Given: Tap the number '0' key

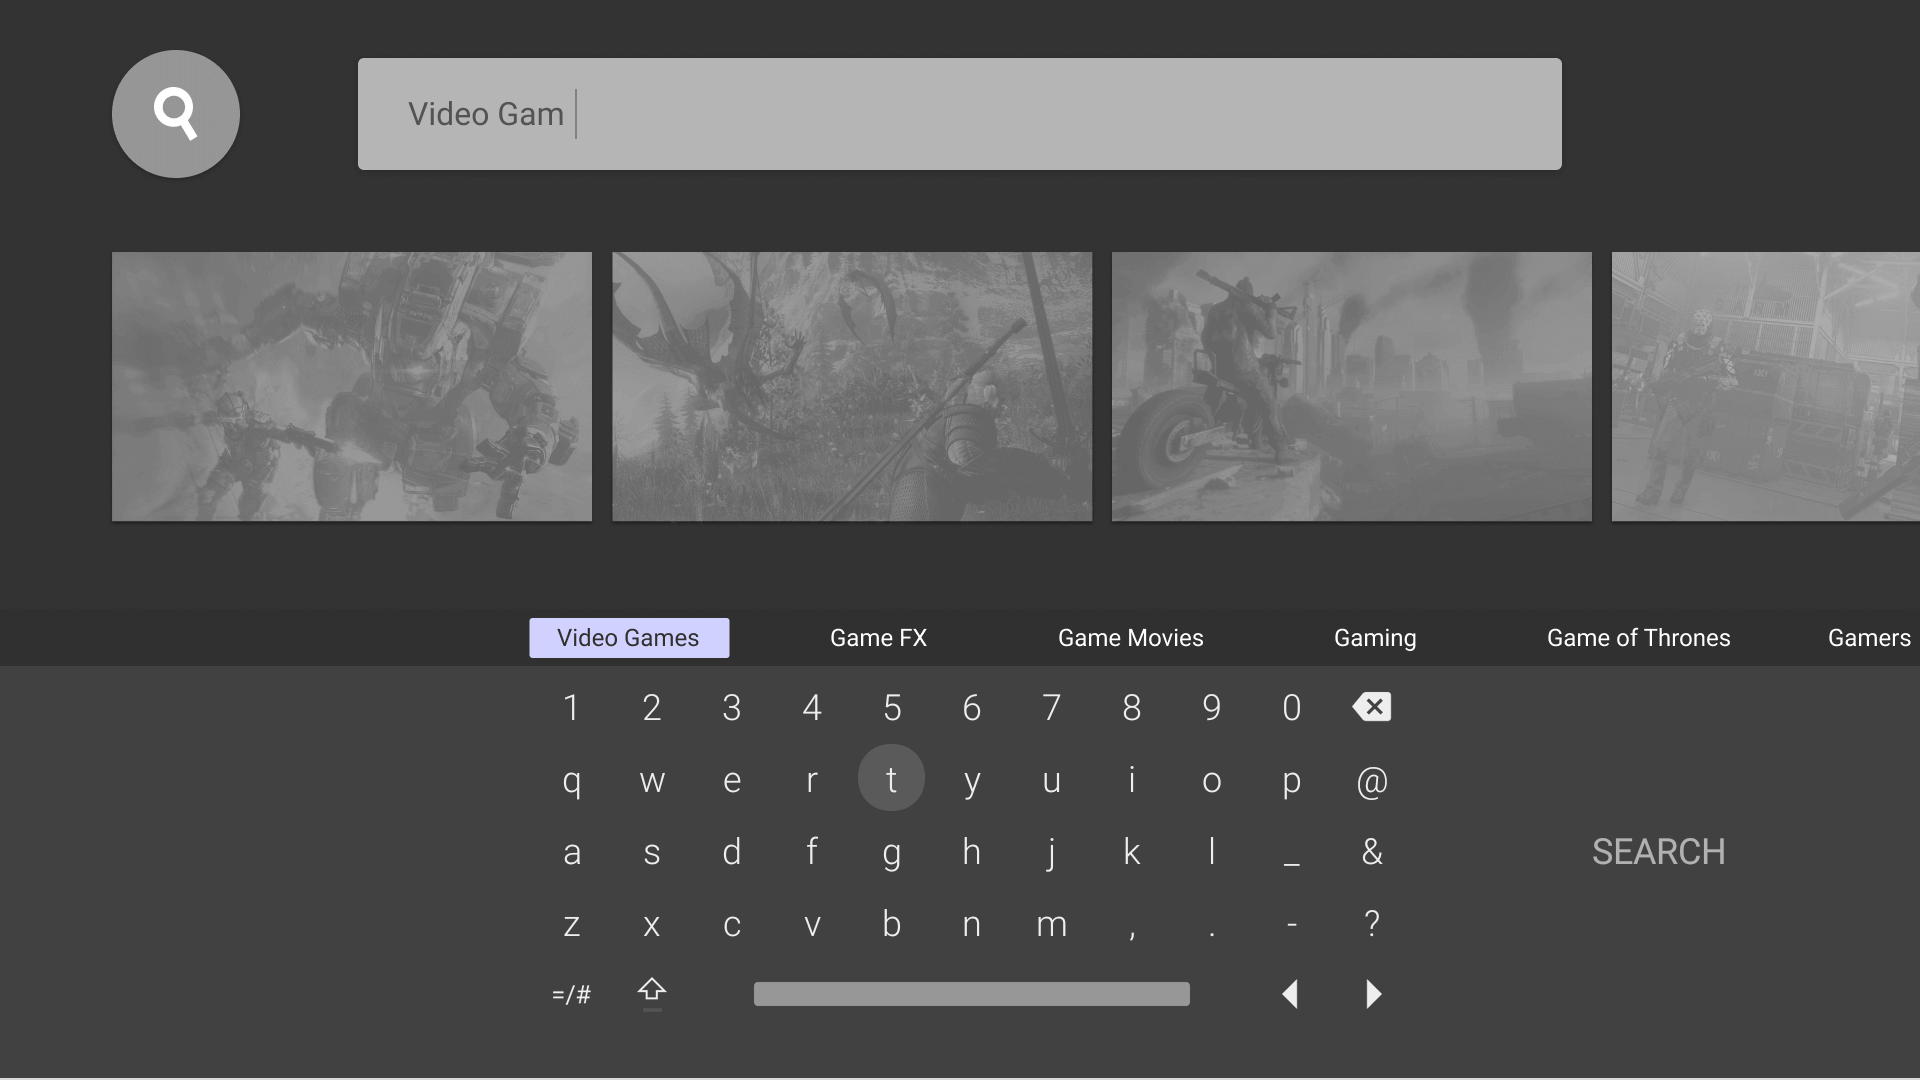Looking at the screenshot, I should (1292, 708).
